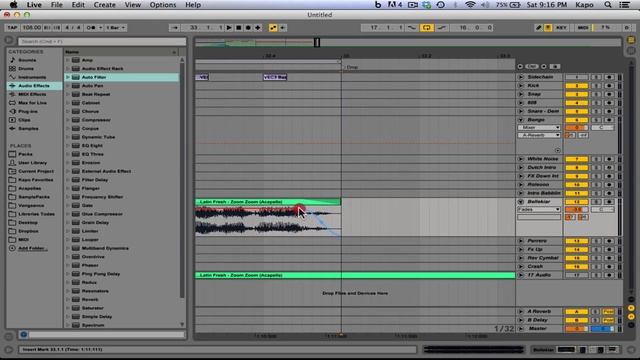This screenshot has width=640, height=360.
Task: Open Bongo automation device chooser dropdown
Action: click(x=539, y=128)
